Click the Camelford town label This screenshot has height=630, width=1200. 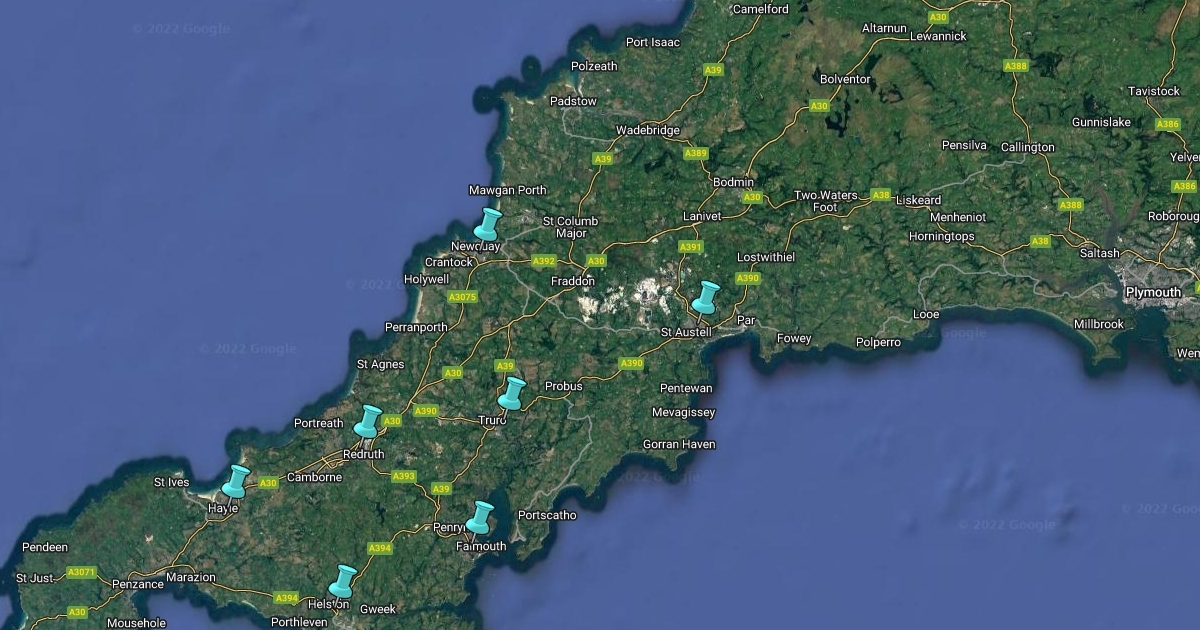pos(761,9)
